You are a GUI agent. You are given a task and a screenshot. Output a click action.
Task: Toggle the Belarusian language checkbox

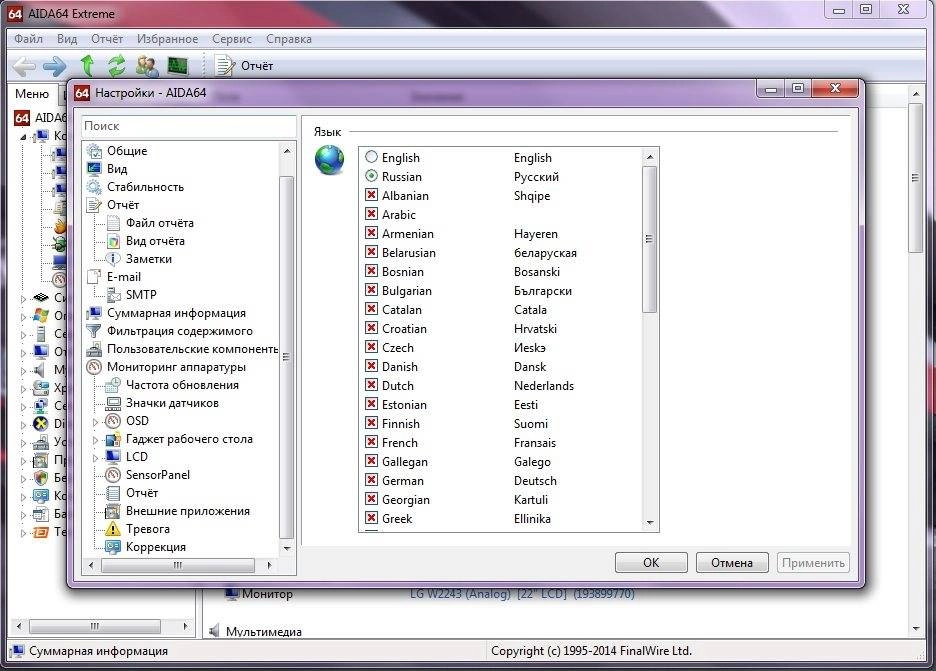[x=371, y=252]
